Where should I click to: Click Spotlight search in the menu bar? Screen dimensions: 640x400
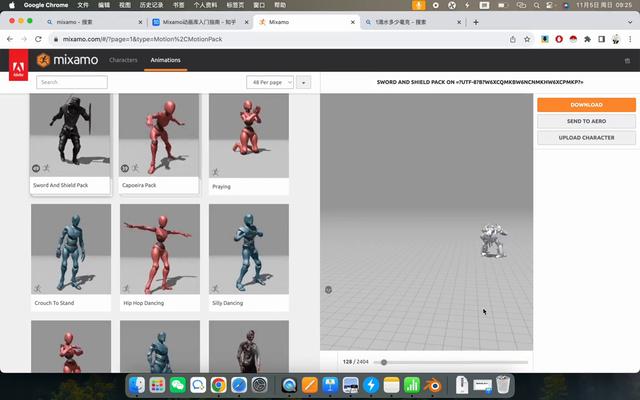pos(536,5)
